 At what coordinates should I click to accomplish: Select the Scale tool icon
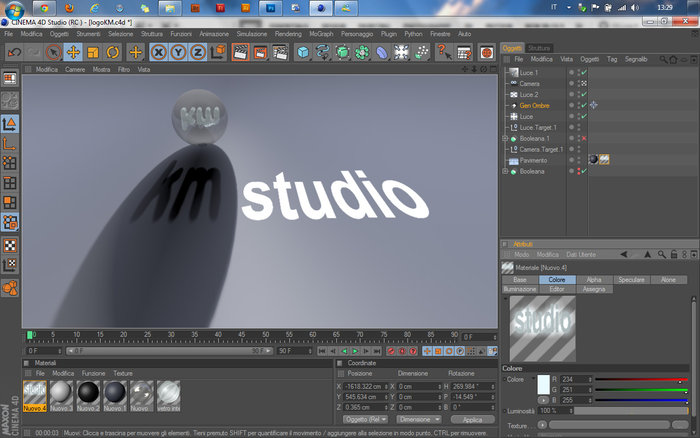(93, 52)
